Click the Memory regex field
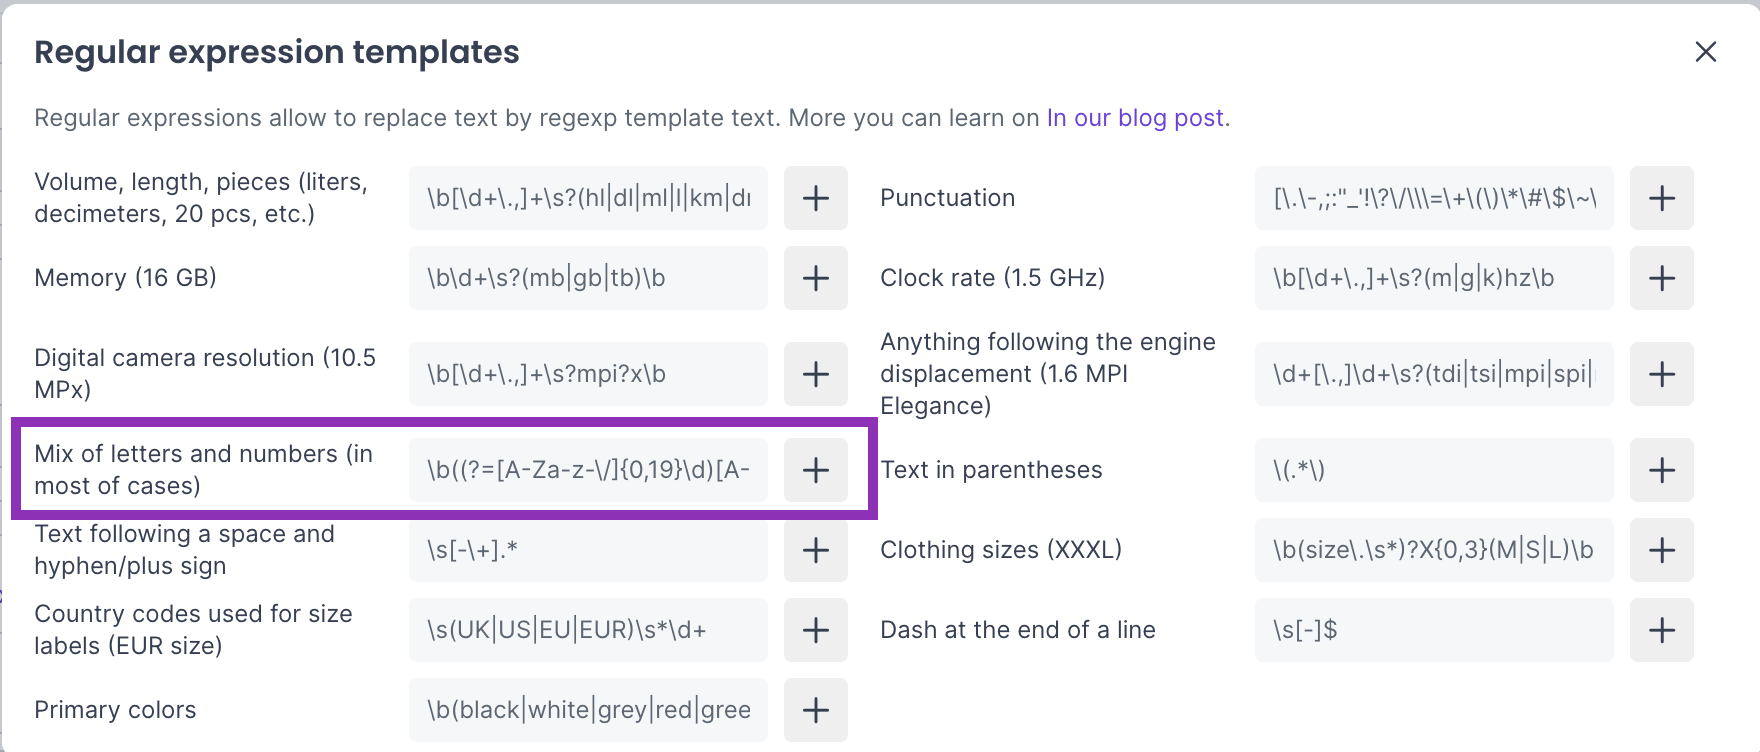Image resolution: width=1760 pixels, height=752 pixels. point(588,278)
